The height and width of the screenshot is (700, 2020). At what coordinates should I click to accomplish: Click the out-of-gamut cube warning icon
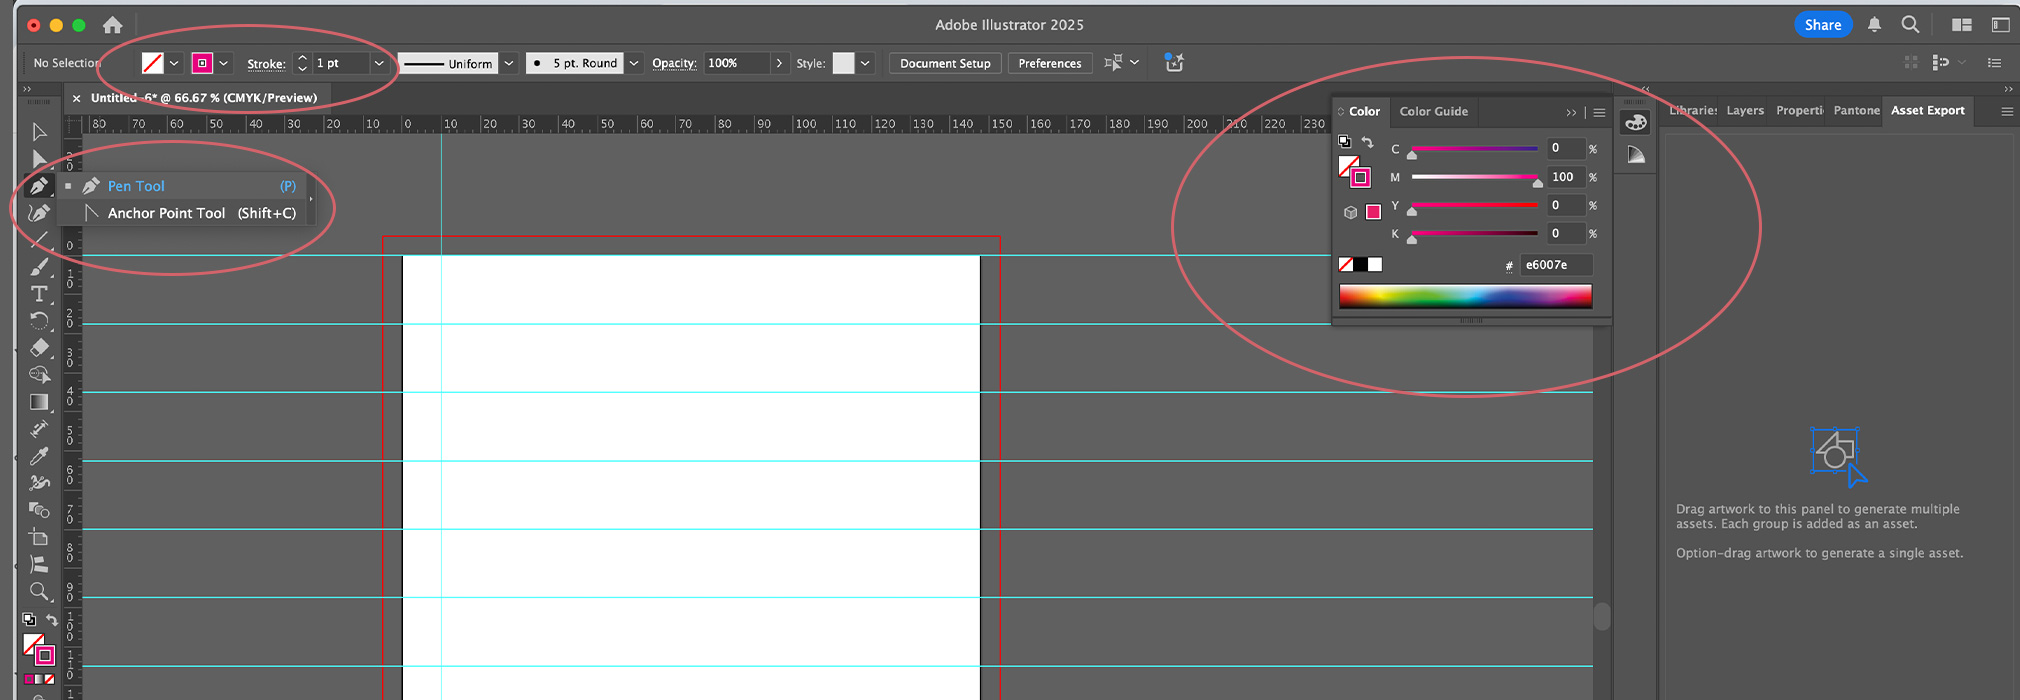pyautogui.click(x=1350, y=212)
